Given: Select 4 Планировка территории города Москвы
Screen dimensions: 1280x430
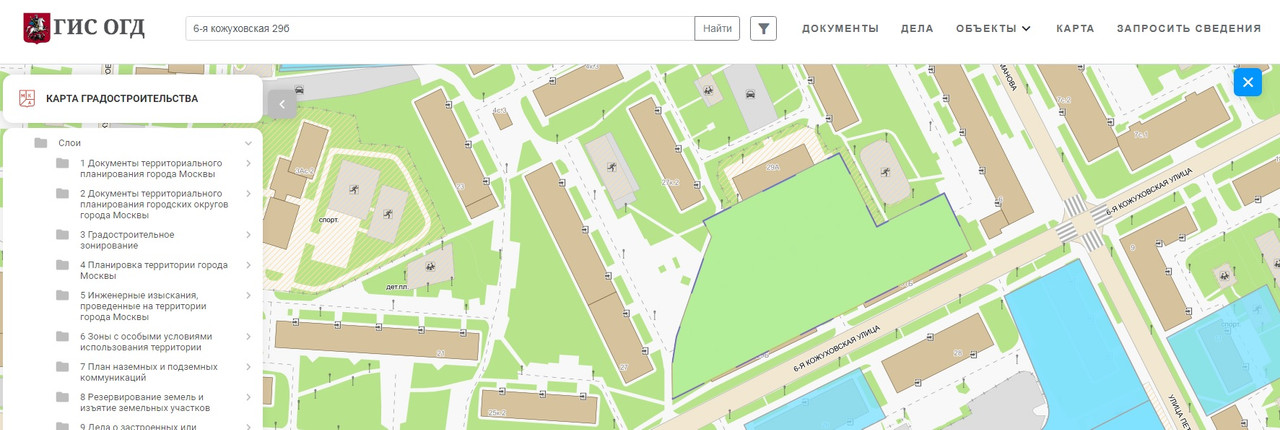Looking at the screenshot, I should point(154,270).
